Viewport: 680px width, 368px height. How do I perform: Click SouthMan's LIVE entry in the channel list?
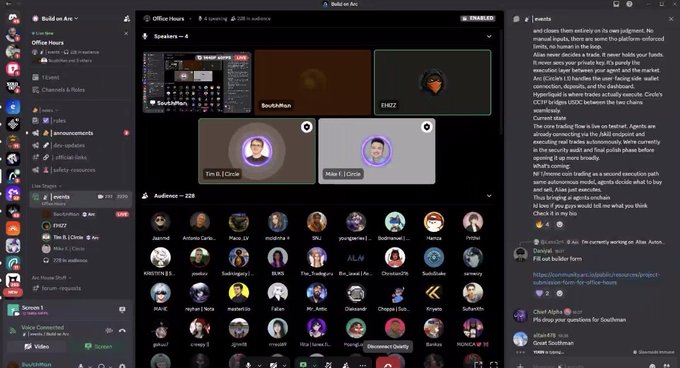tap(85, 214)
